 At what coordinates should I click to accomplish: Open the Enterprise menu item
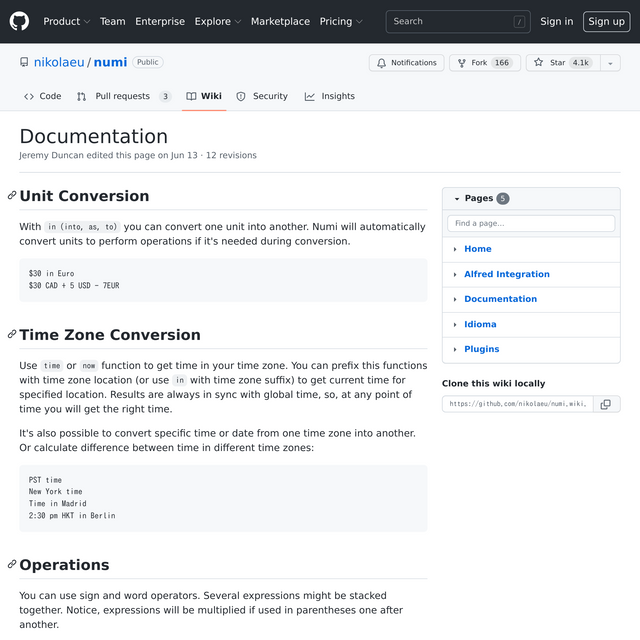coord(160,21)
